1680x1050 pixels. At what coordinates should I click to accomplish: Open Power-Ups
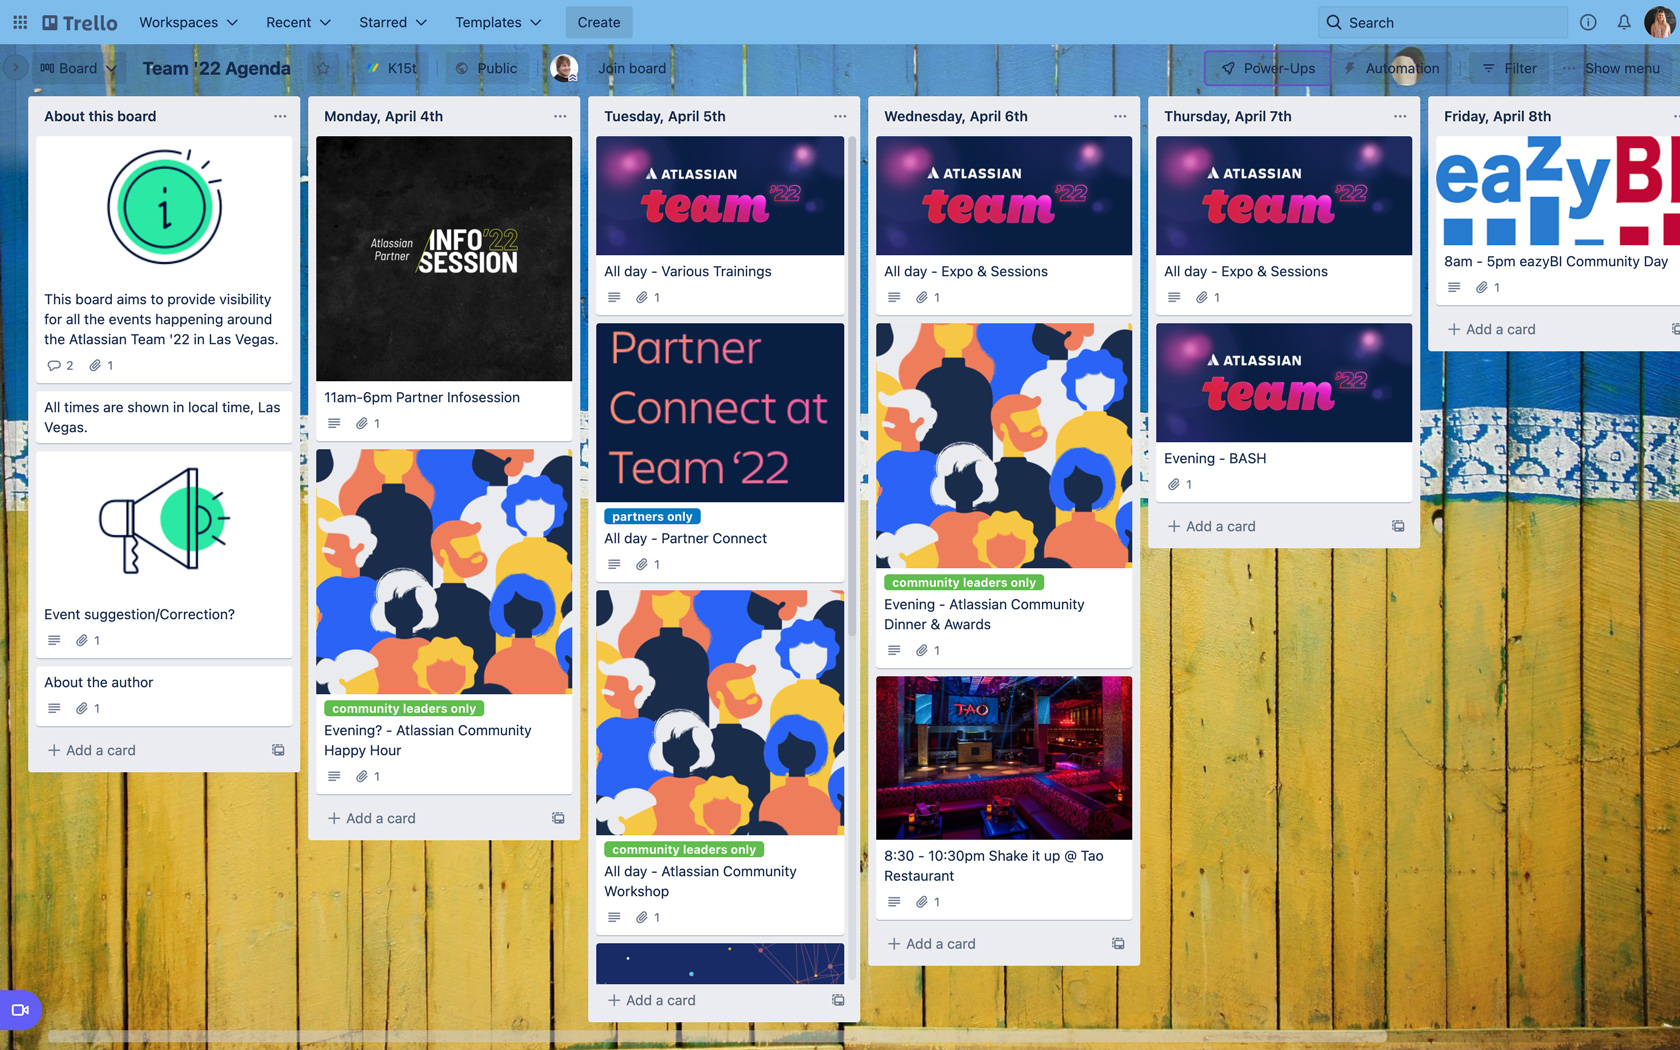(x=1268, y=68)
